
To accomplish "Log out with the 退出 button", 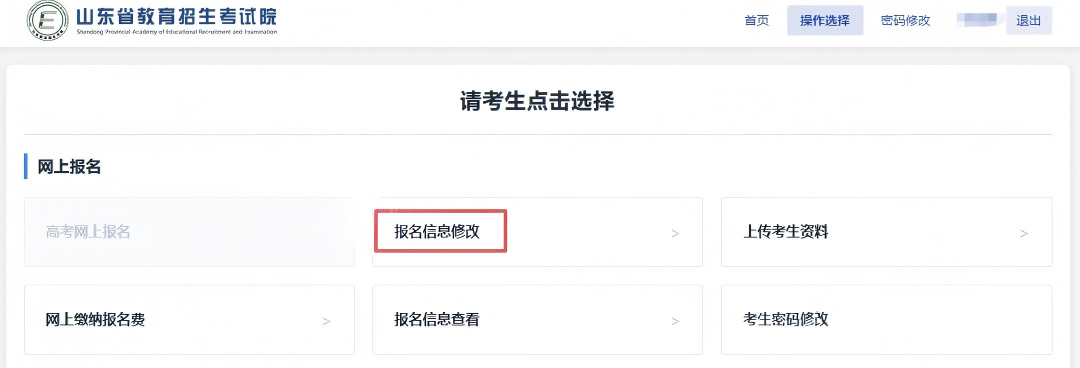I will point(1029,21).
